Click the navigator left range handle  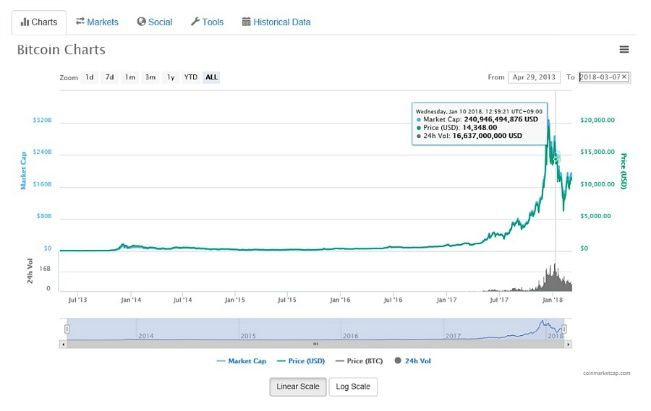[67, 329]
